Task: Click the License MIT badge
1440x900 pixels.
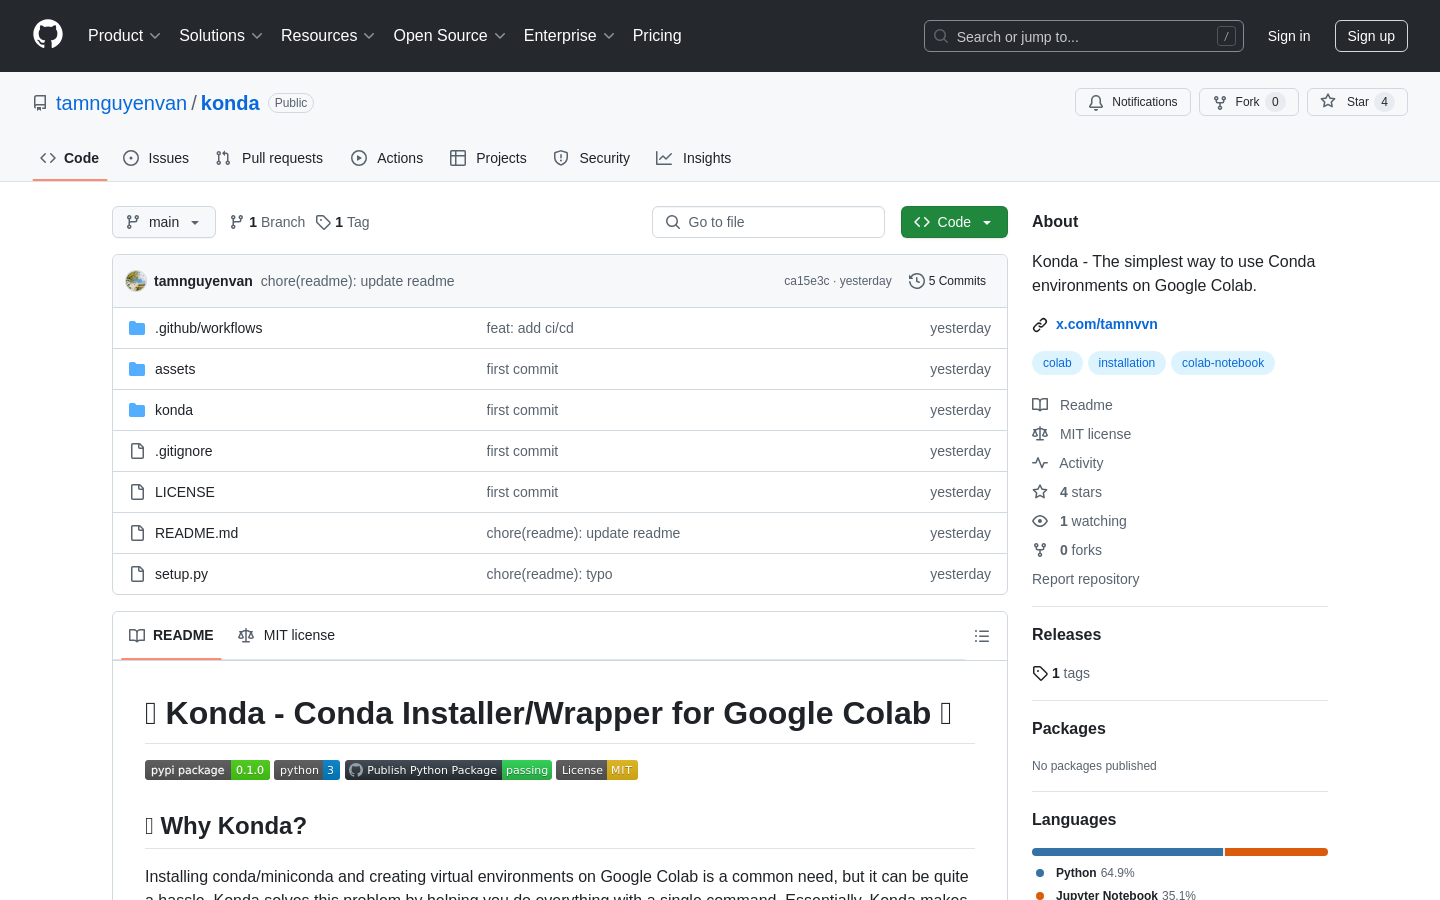Action: [x=597, y=770]
